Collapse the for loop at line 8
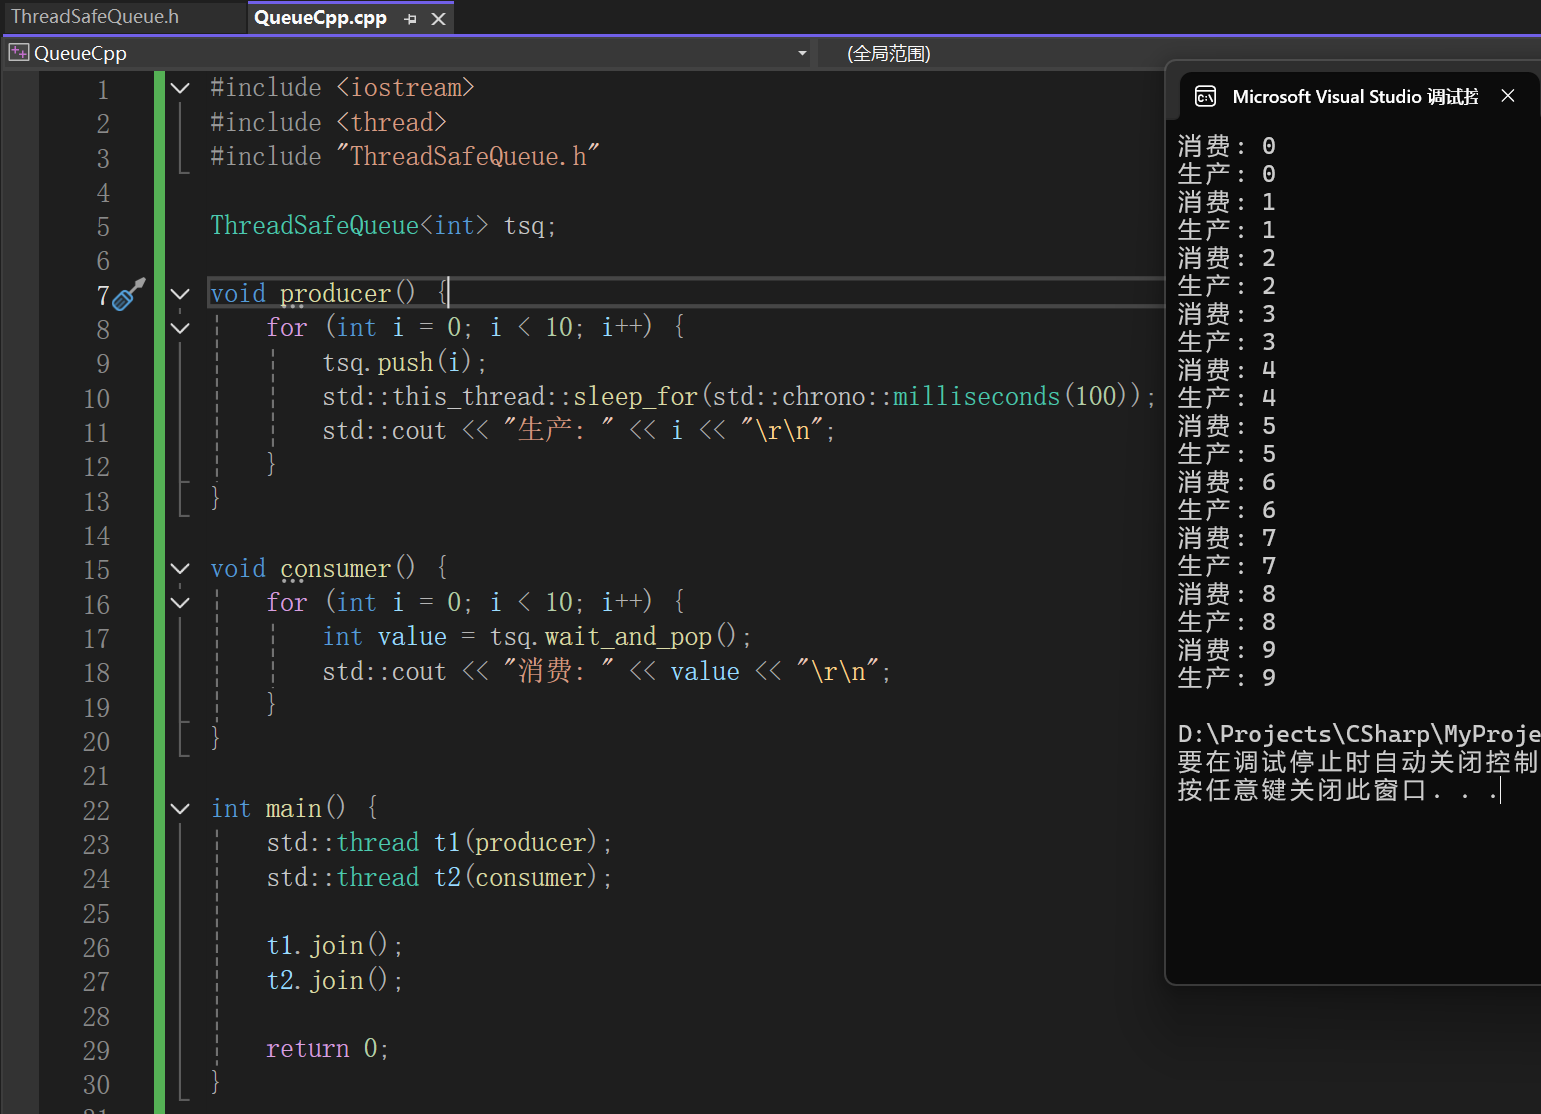Viewport: 1541px width, 1114px height. (x=180, y=328)
